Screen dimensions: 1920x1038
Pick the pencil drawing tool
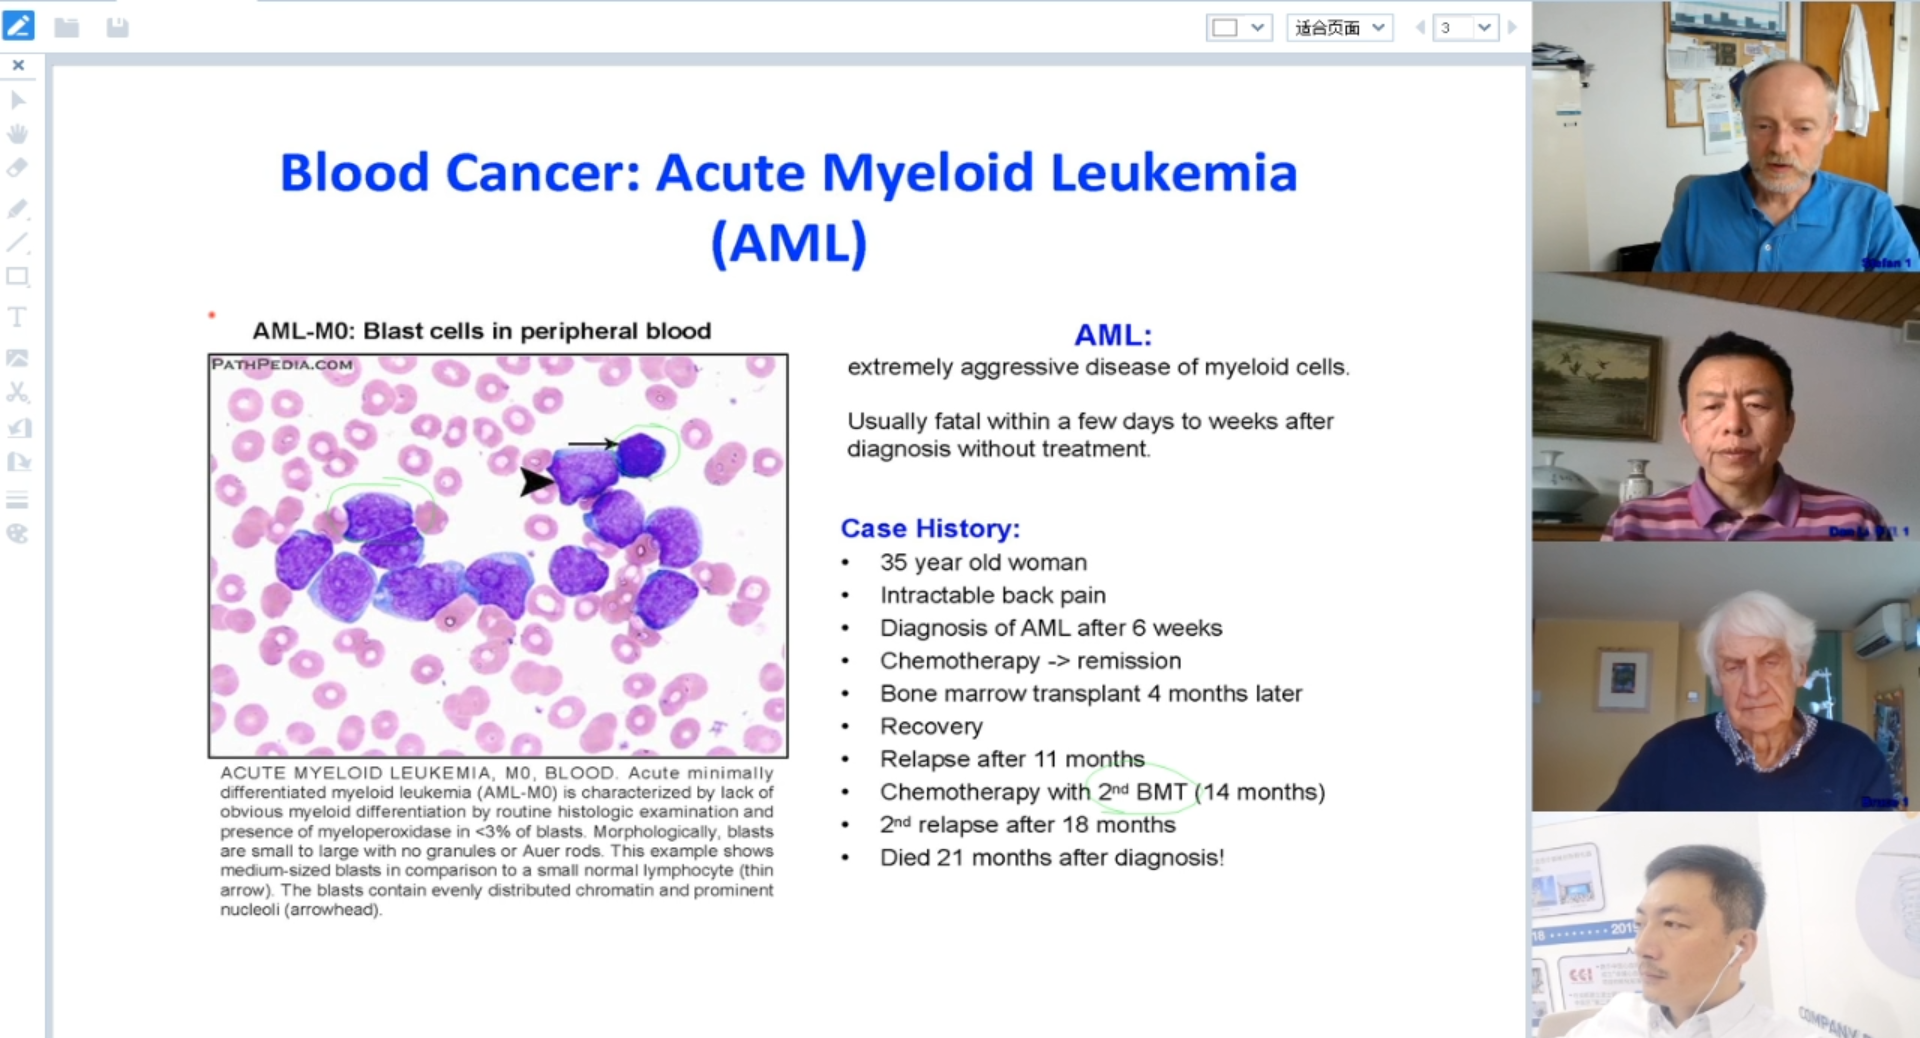18,208
